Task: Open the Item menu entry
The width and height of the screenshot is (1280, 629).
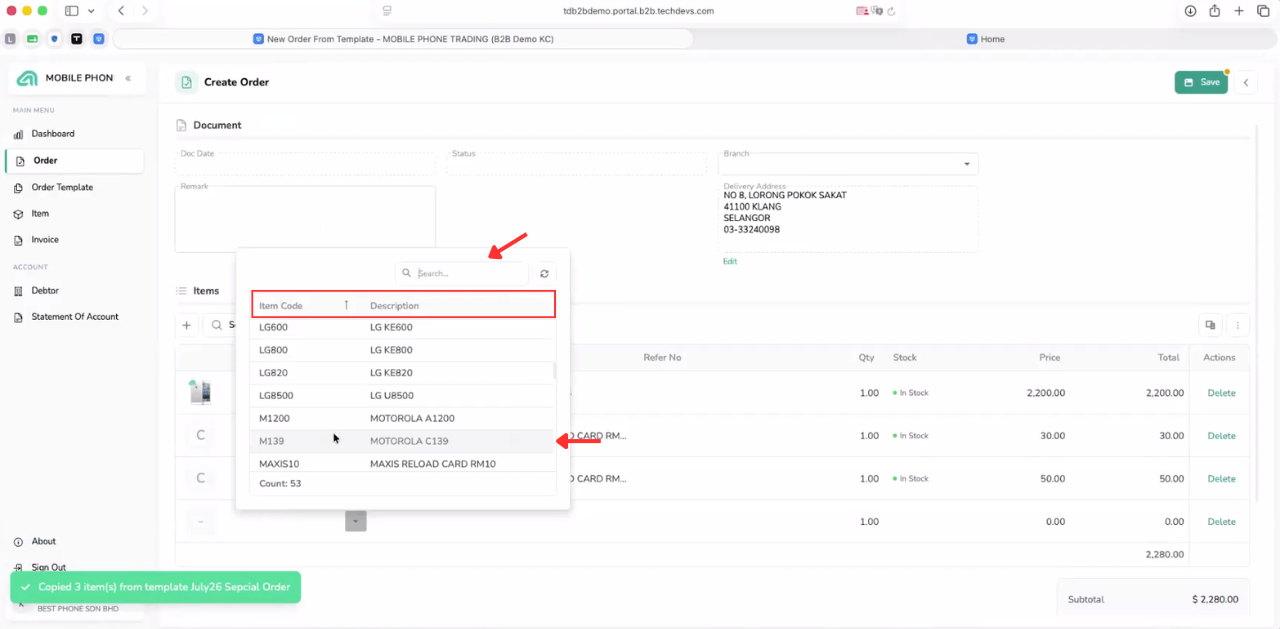Action: click(x=40, y=213)
